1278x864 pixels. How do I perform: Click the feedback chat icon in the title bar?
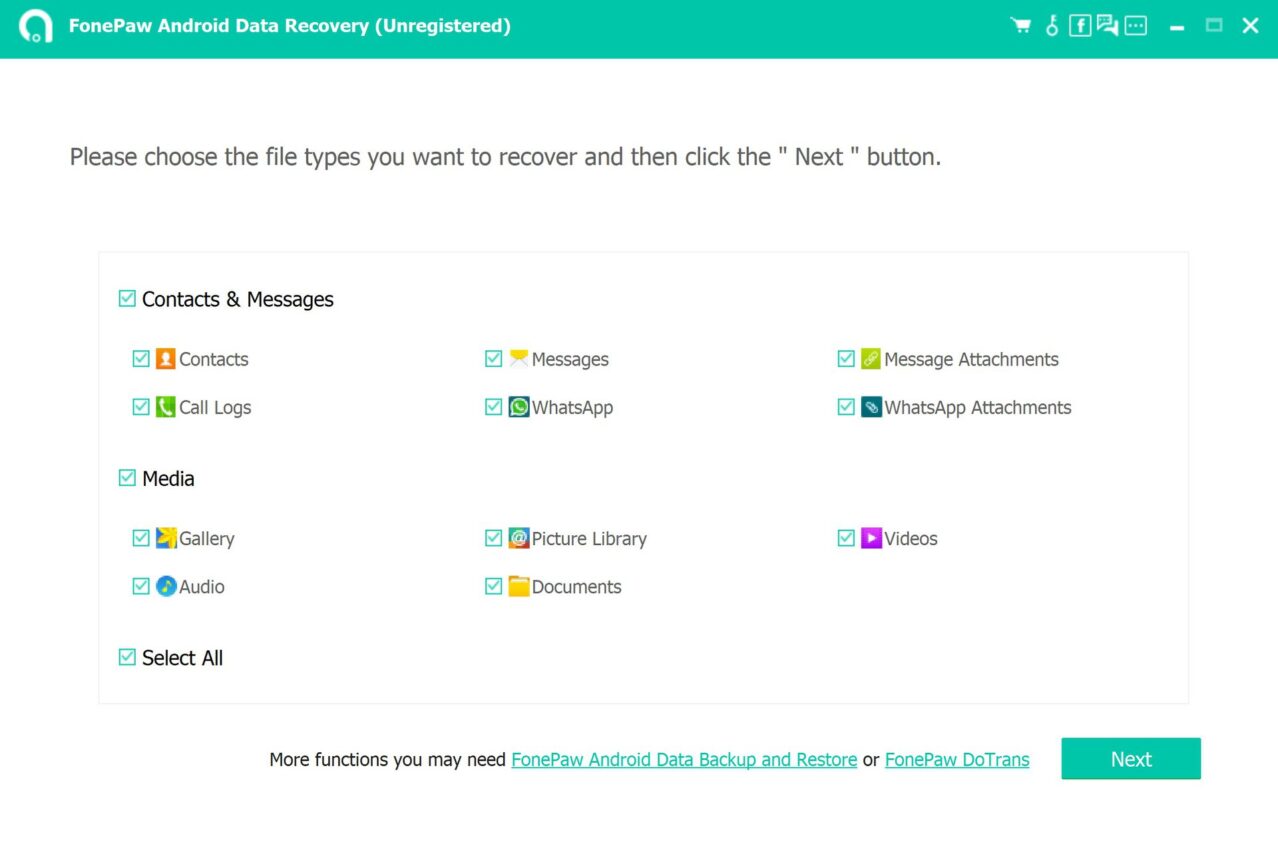click(x=1108, y=25)
